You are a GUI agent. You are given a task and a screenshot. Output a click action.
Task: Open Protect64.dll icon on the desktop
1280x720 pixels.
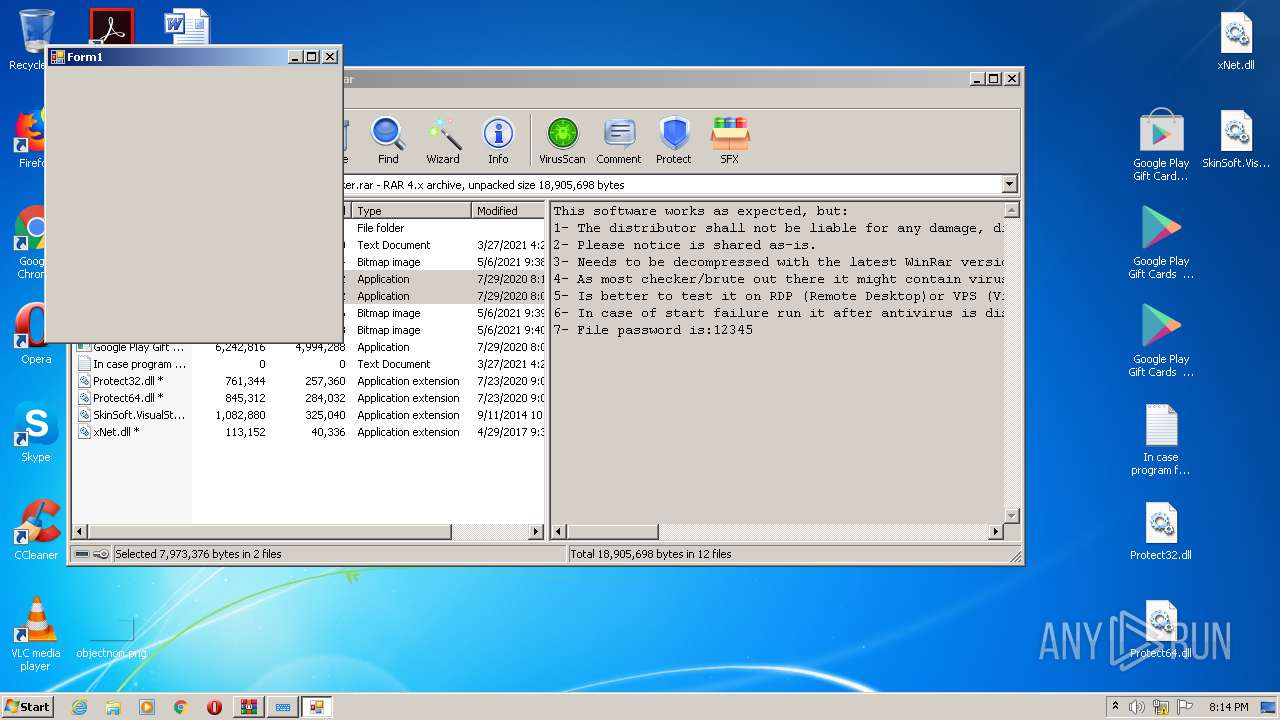tap(1161, 629)
